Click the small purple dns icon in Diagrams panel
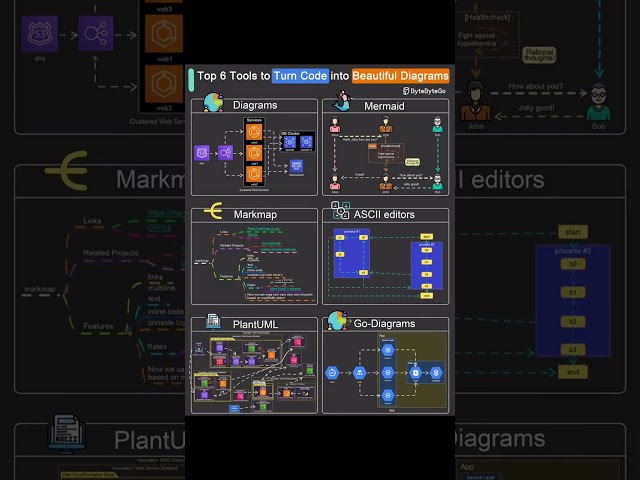Viewport: 640px width, 480px height. (202, 153)
